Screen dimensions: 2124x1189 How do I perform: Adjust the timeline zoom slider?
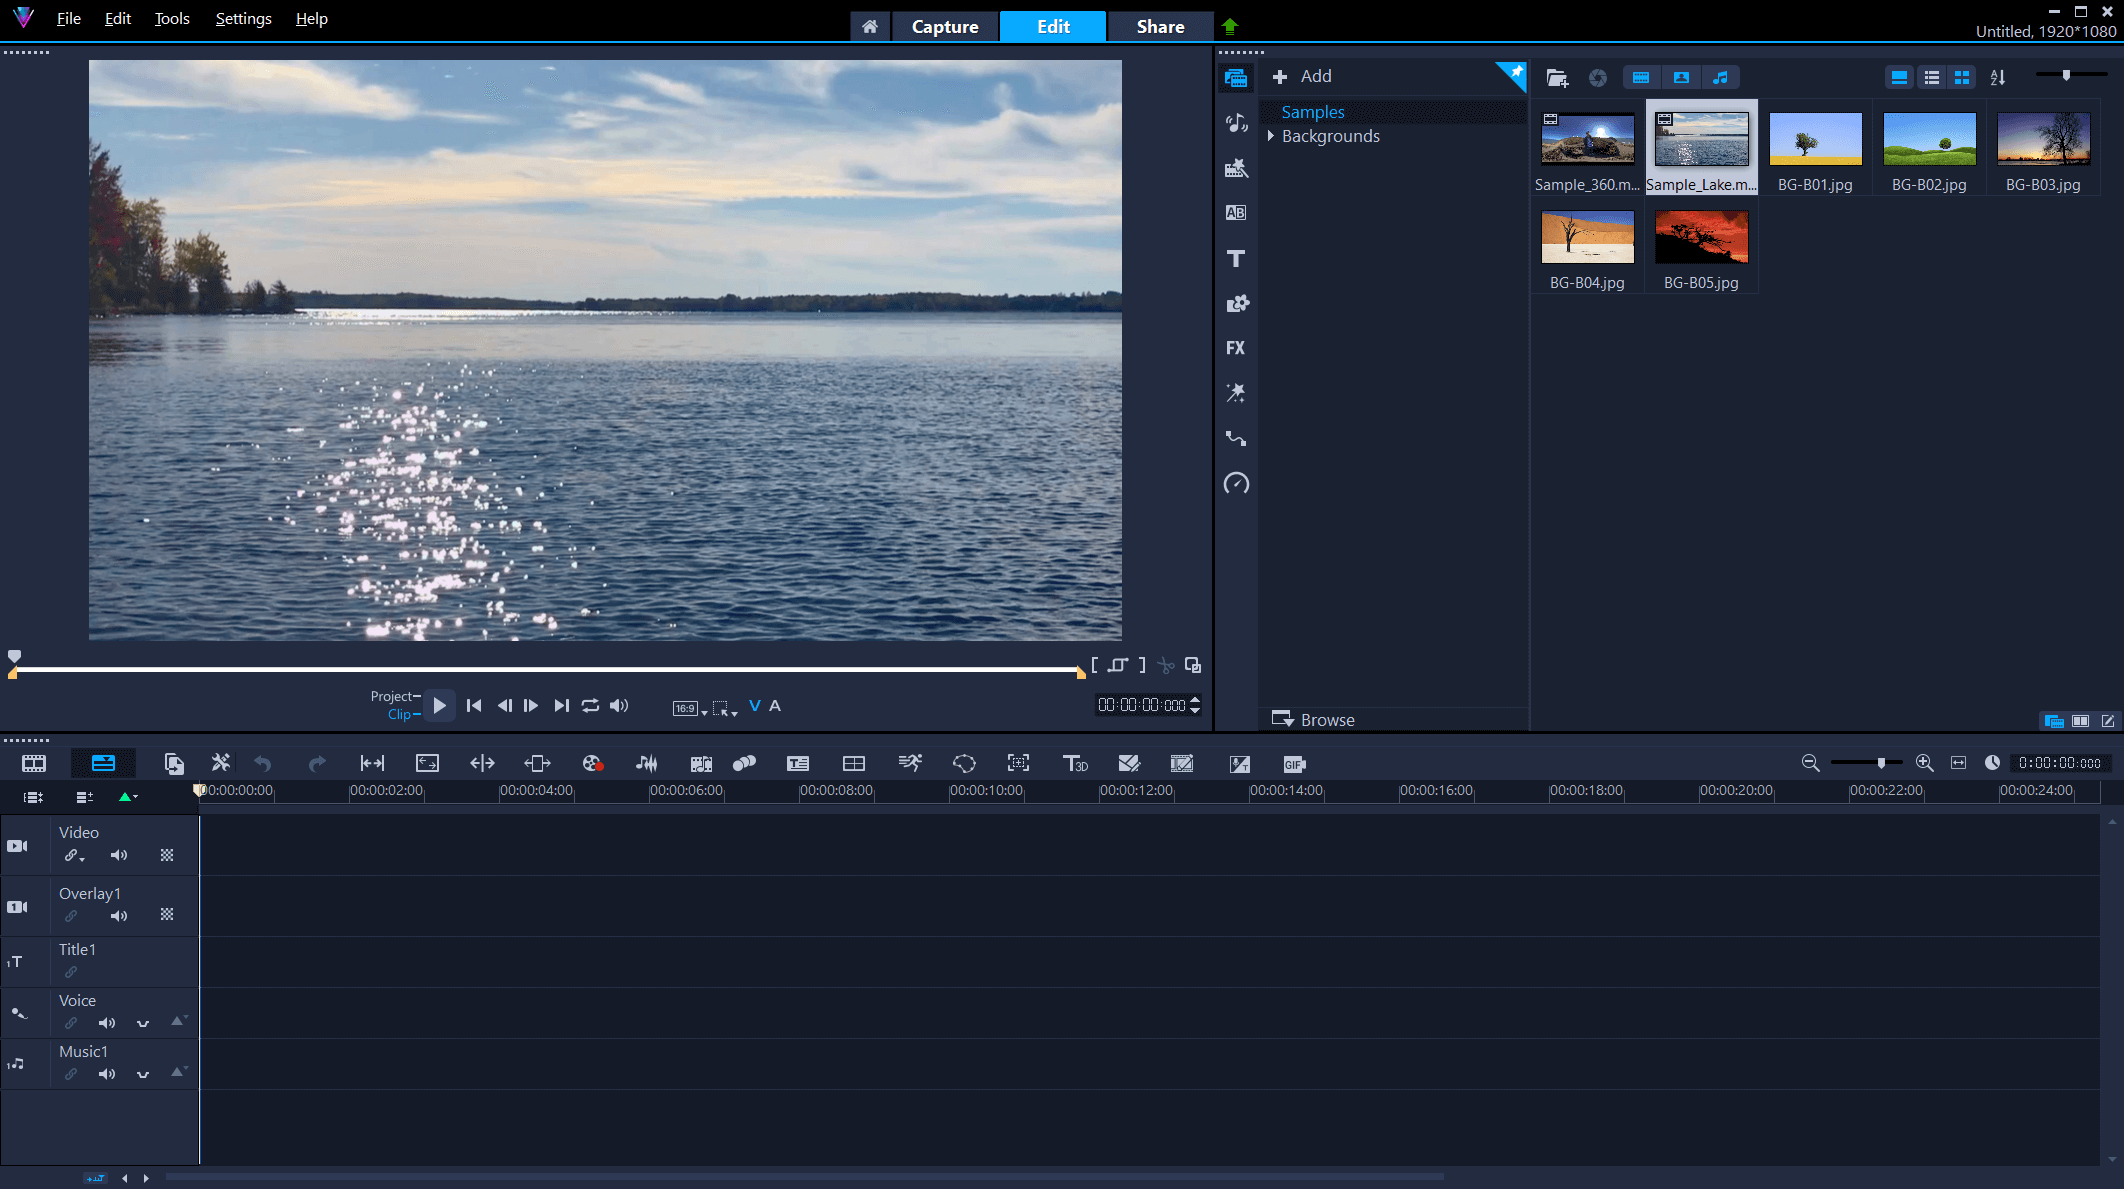pos(1881,763)
